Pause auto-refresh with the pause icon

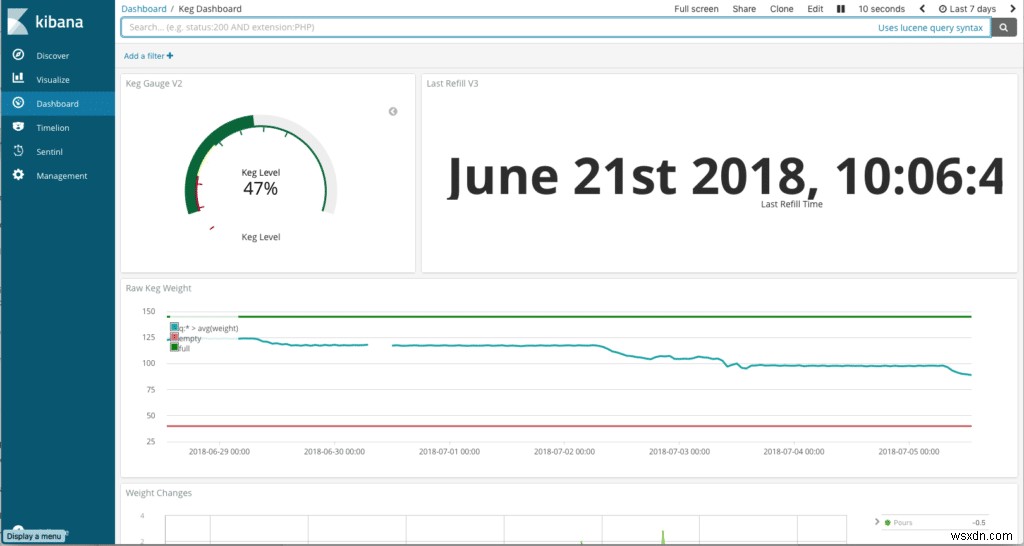pos(841,9)
